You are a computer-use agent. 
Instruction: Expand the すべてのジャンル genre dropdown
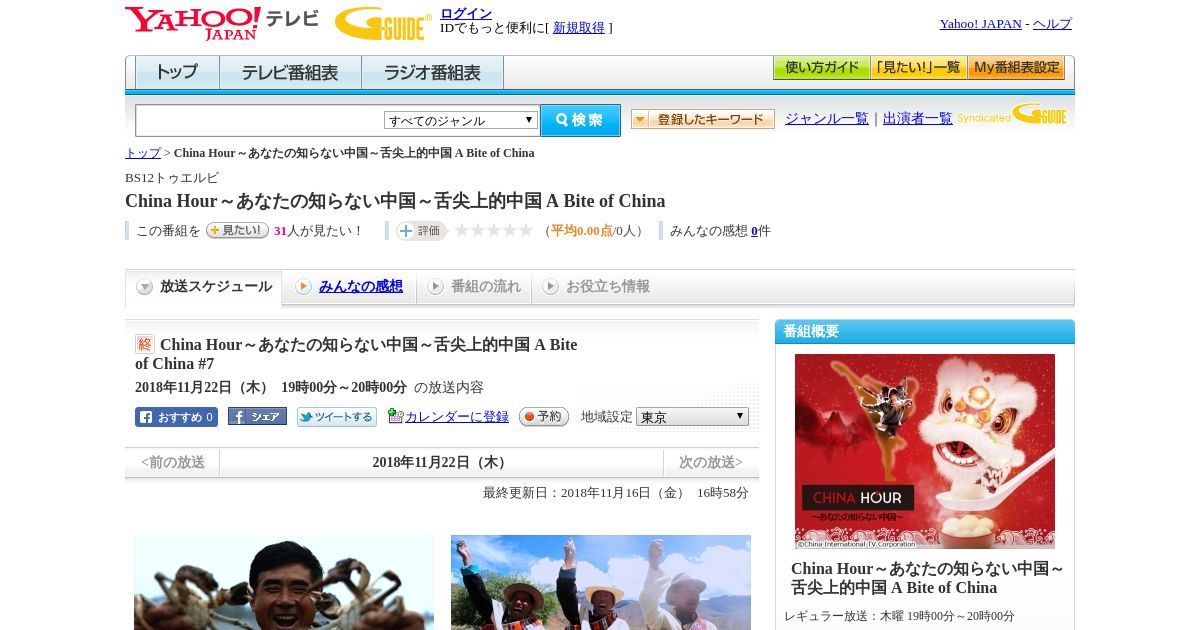[x=461, y=120]
